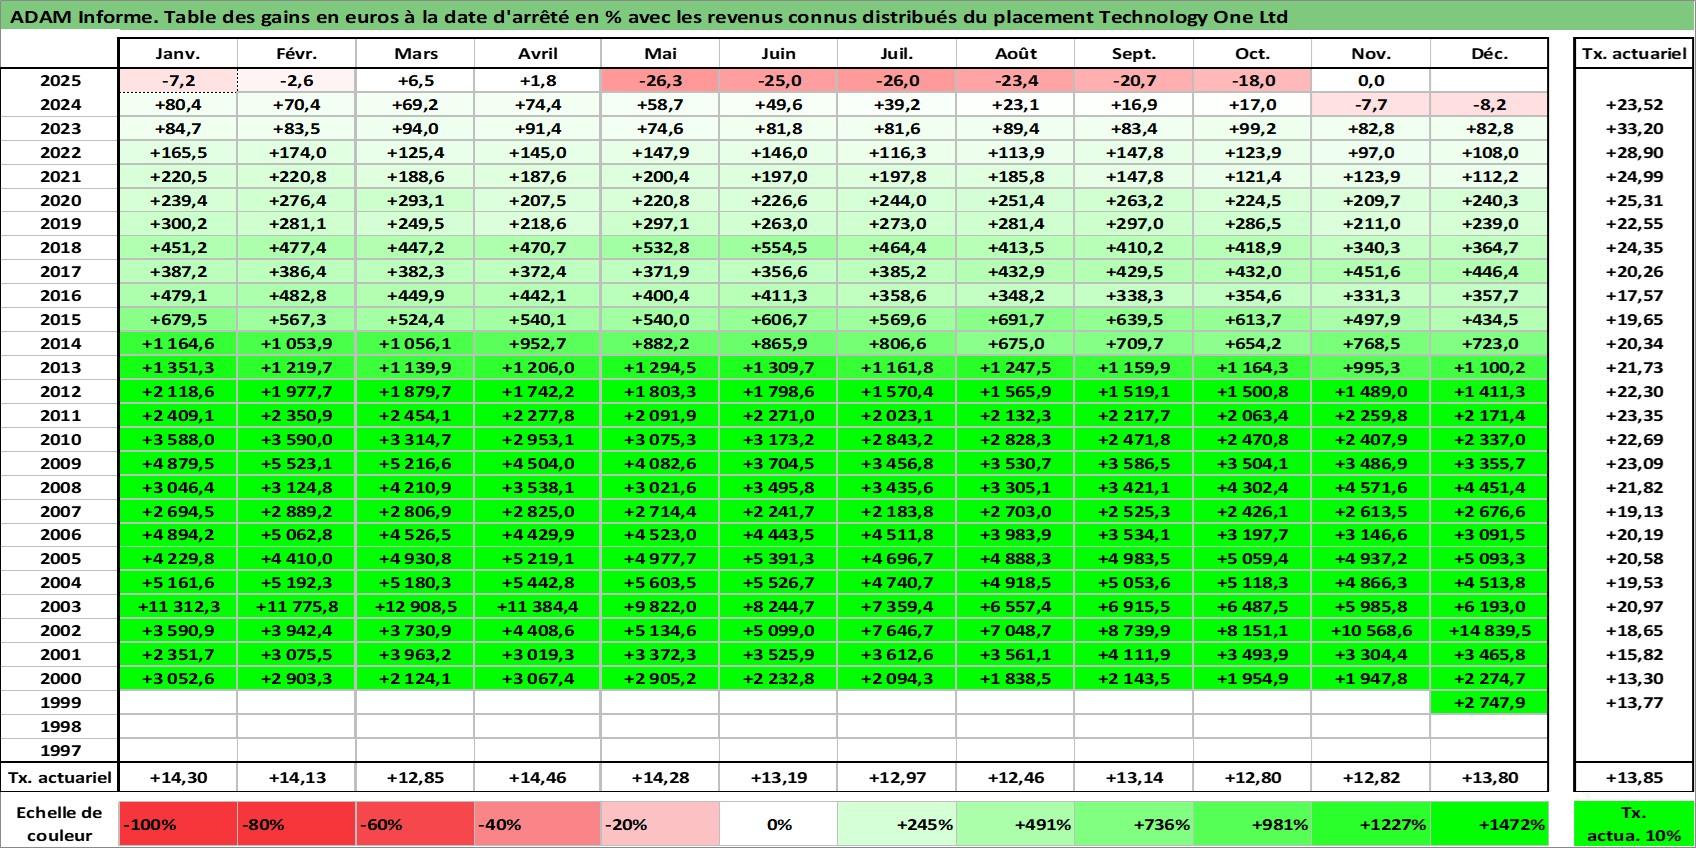The height and width of the screenshot is (848, 1696).
Task: Click the empty Janv. 1998 cell
Action: tap(178, 726)
